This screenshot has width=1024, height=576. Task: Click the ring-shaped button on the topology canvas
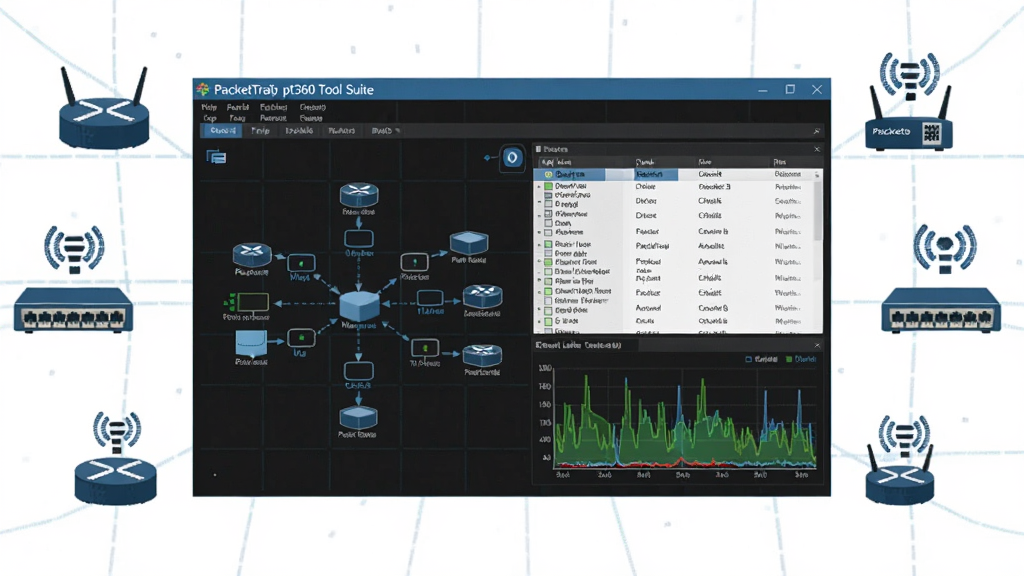coord(512,157)
